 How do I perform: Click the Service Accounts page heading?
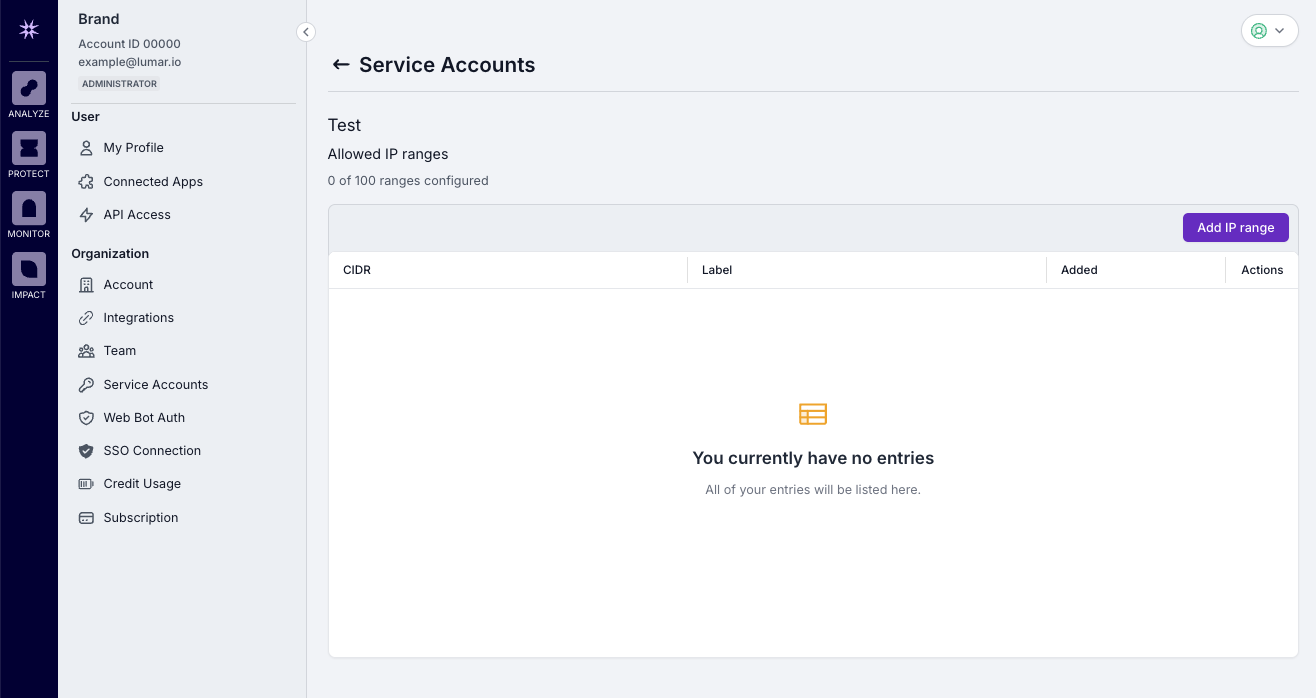click(447, 65)
